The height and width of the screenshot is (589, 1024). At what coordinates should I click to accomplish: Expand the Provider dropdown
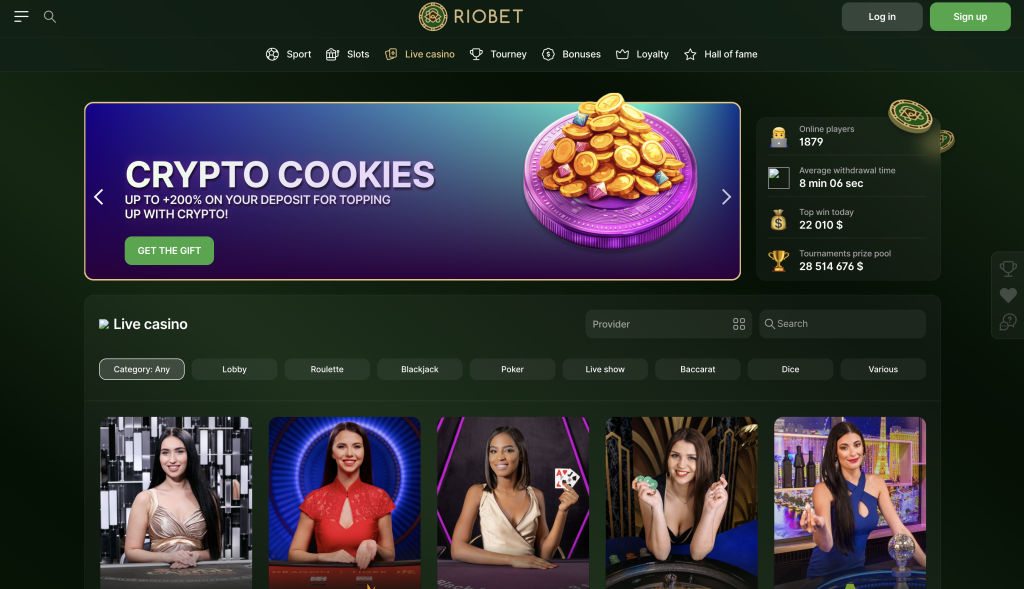click(668, 324)
